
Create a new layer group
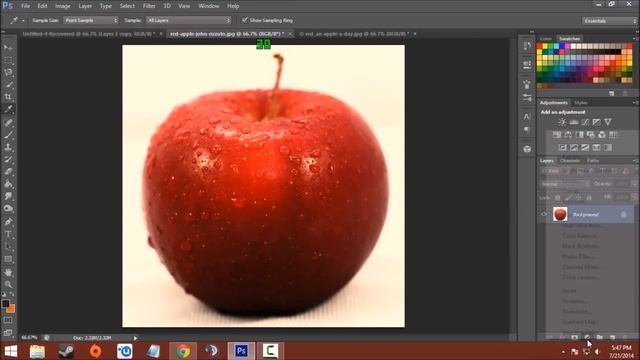tap(600, 337)
